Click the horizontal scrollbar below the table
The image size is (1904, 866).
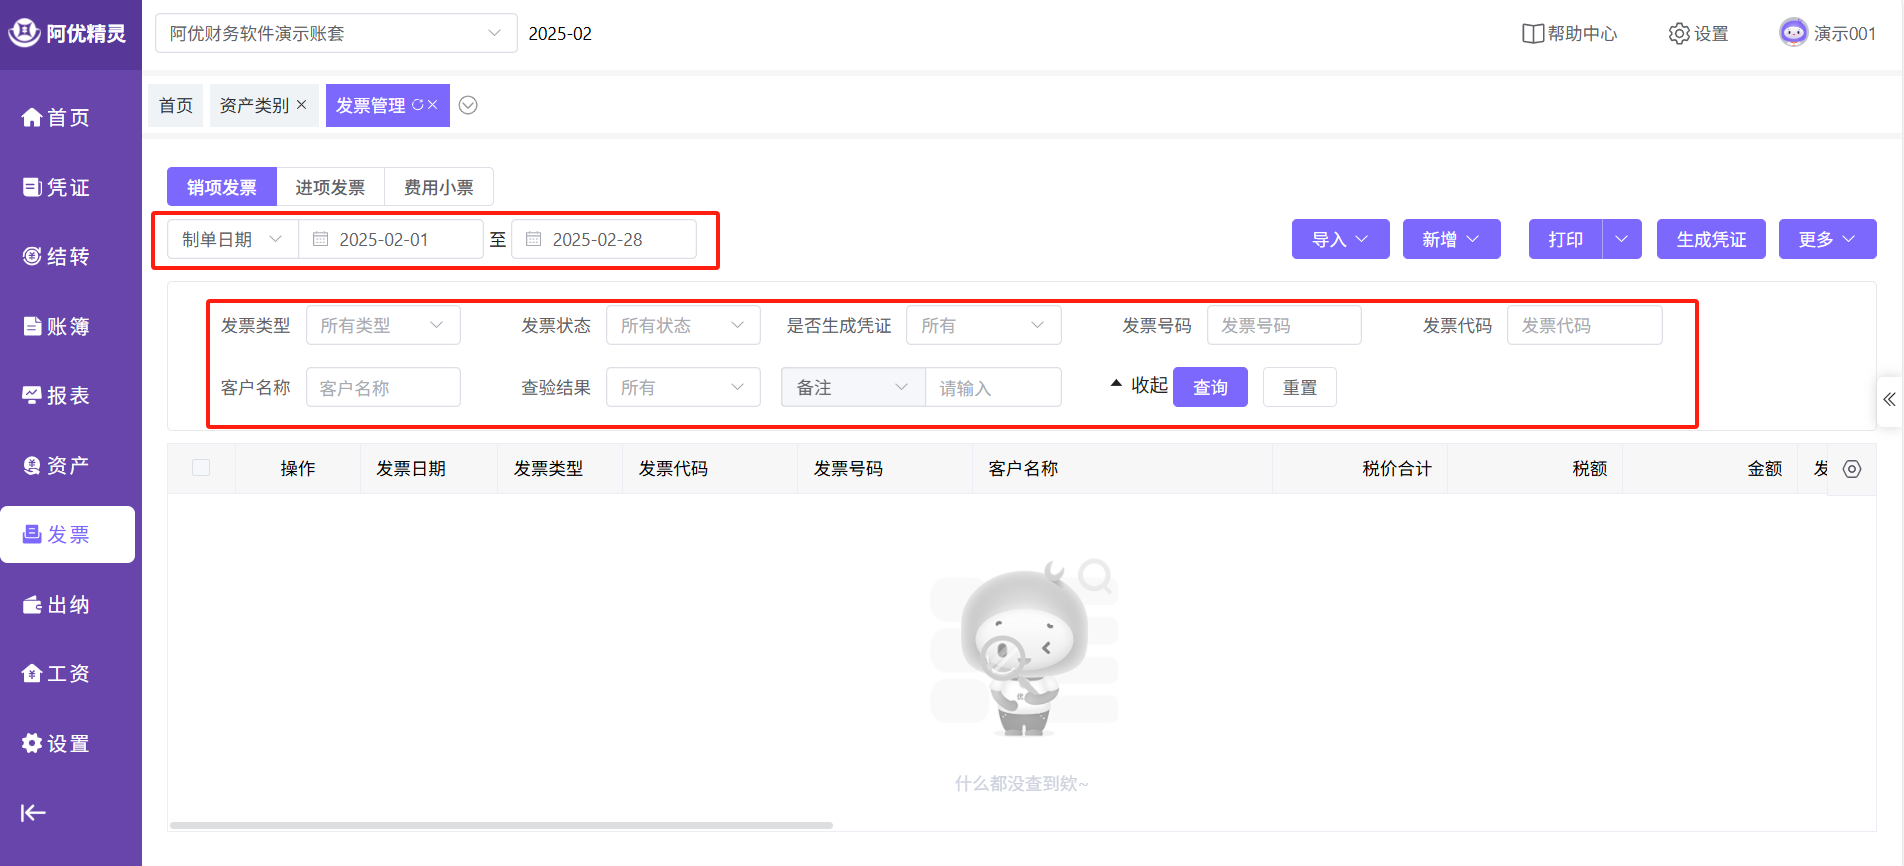[501, 825]
